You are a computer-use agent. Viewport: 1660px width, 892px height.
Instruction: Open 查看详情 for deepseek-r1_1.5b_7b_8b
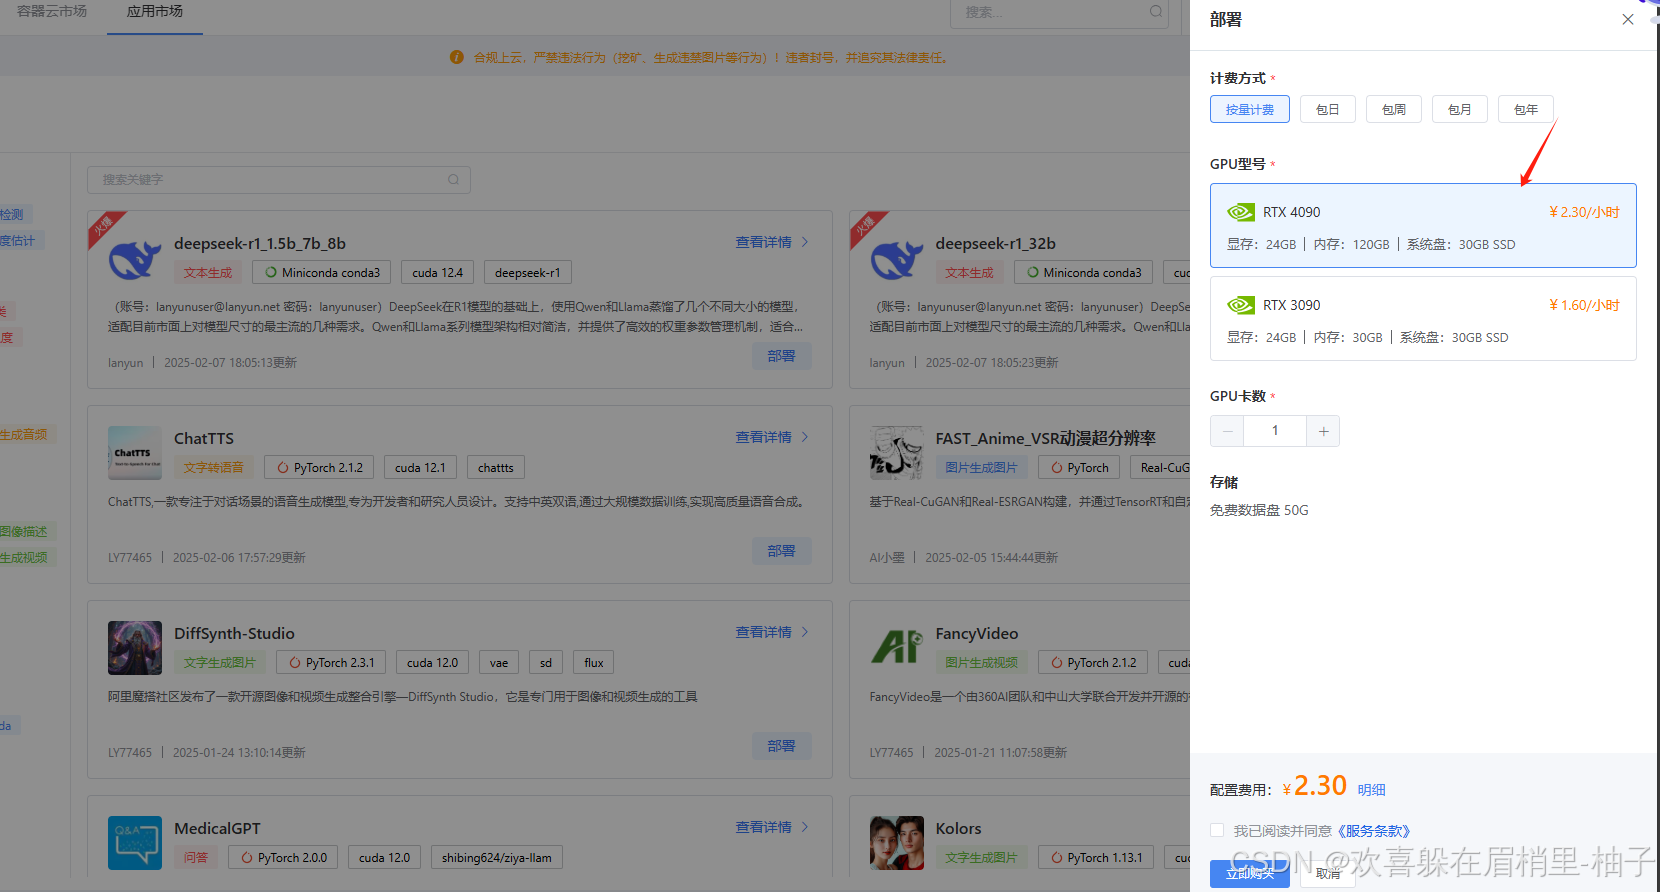coord(763,242)
